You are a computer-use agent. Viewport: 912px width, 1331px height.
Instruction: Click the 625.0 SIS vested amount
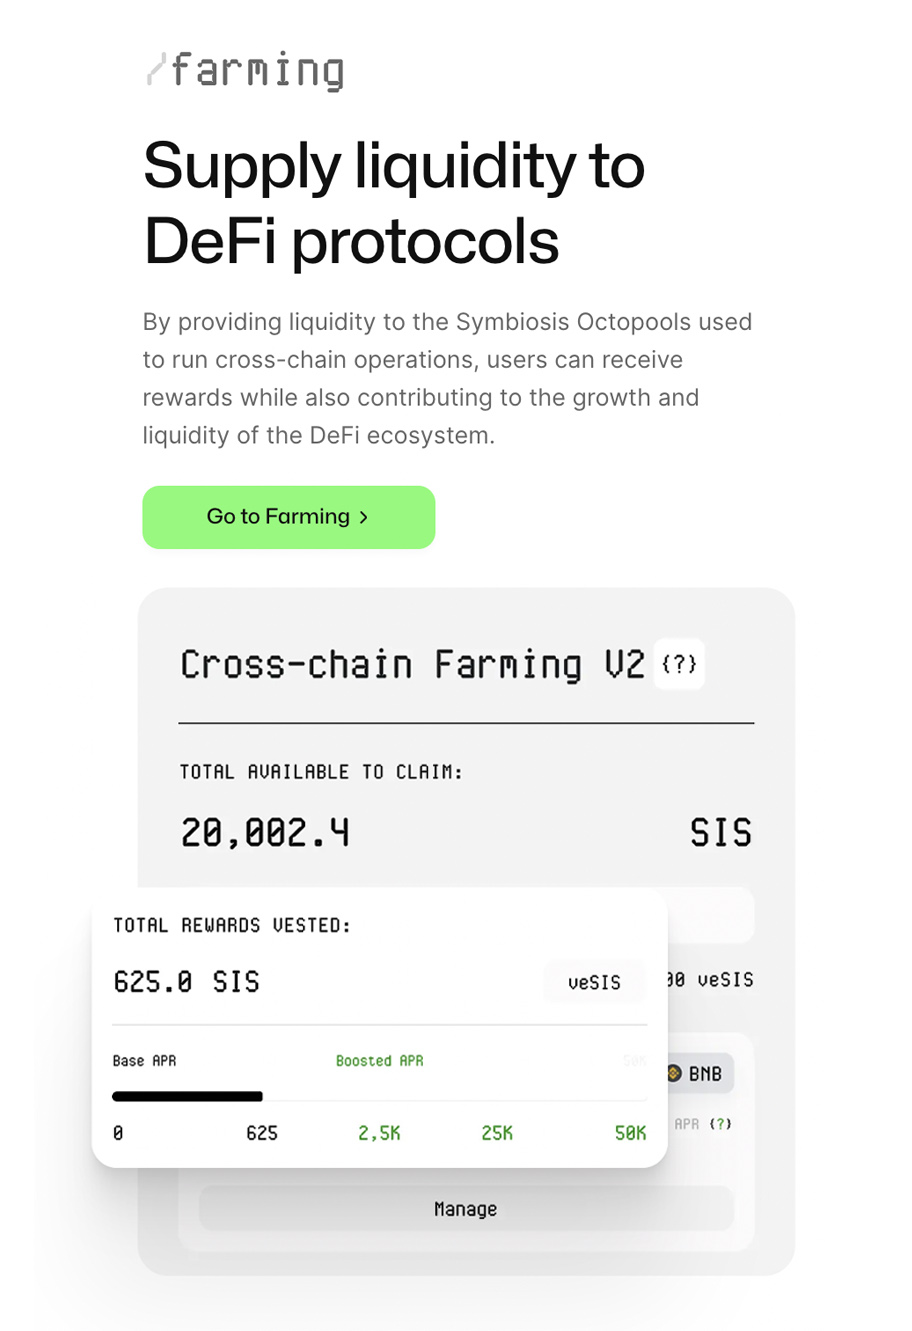pyautogui.click(x=186, y=982)
